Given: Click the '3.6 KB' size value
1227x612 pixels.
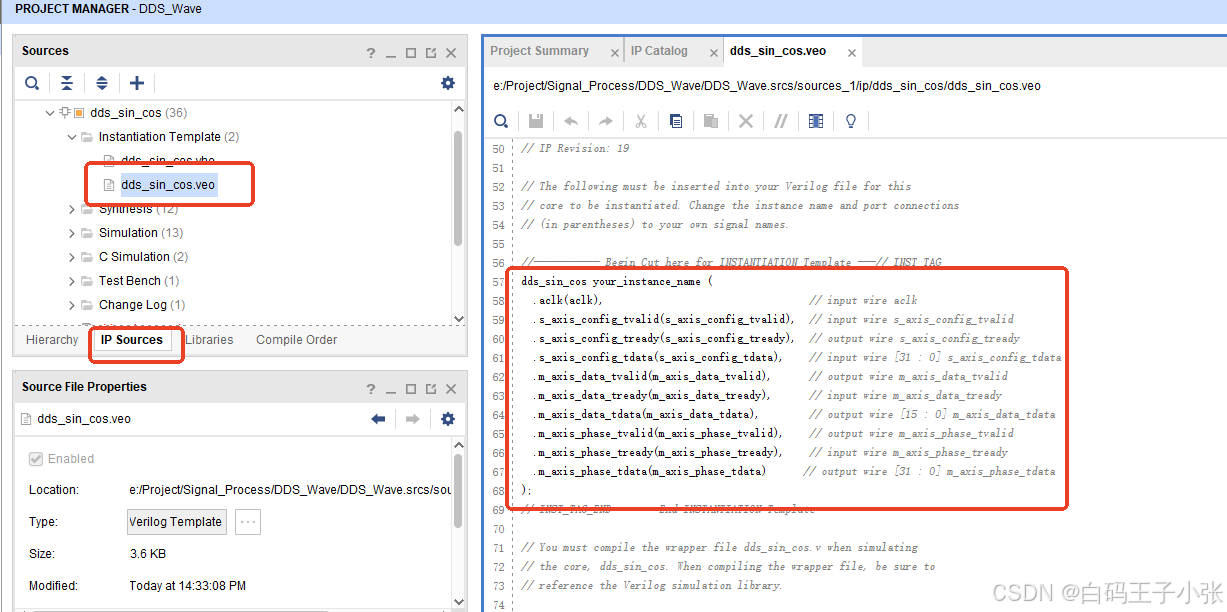Looking at the screenshot, I should pos(148,554).
